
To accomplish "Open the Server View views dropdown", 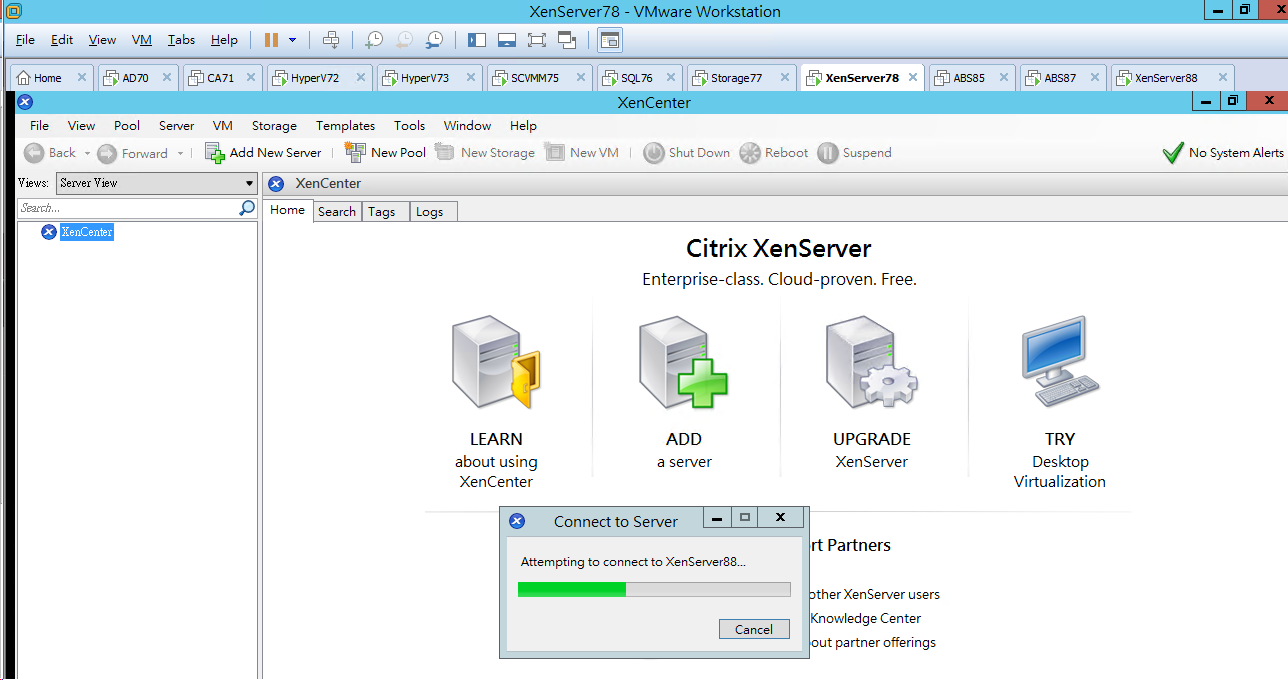I will click(157, 183).
